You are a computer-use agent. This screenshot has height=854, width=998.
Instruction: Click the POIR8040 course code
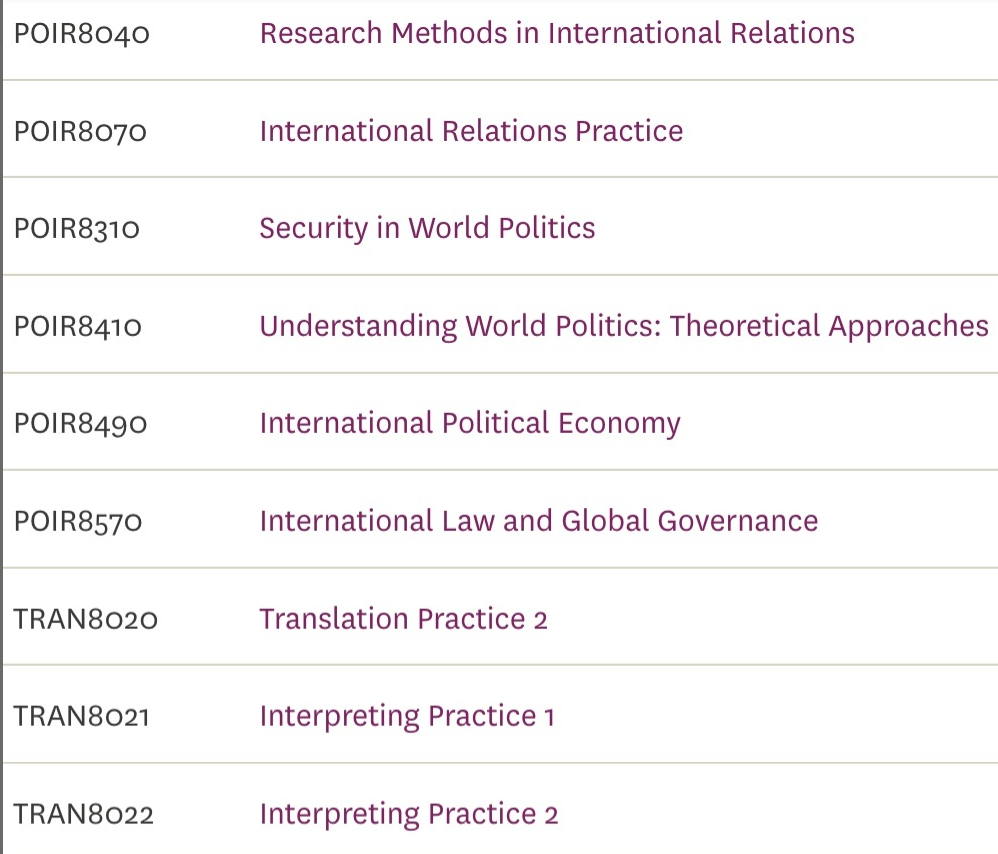(82, 34)
